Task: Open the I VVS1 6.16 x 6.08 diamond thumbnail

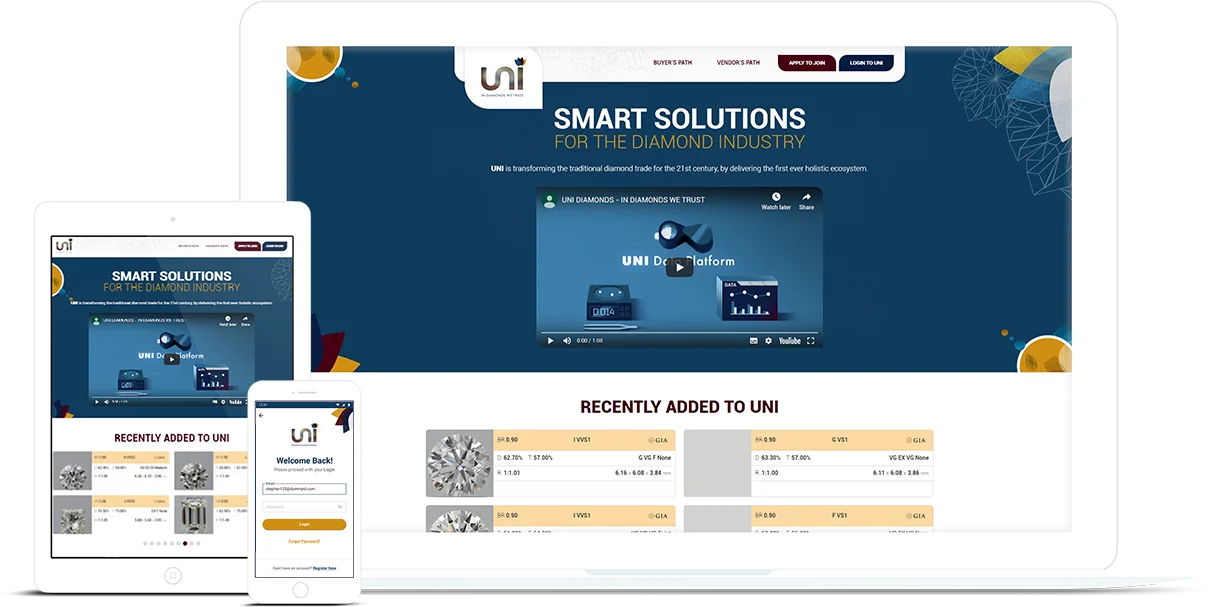Action: [x=460, y=463]
